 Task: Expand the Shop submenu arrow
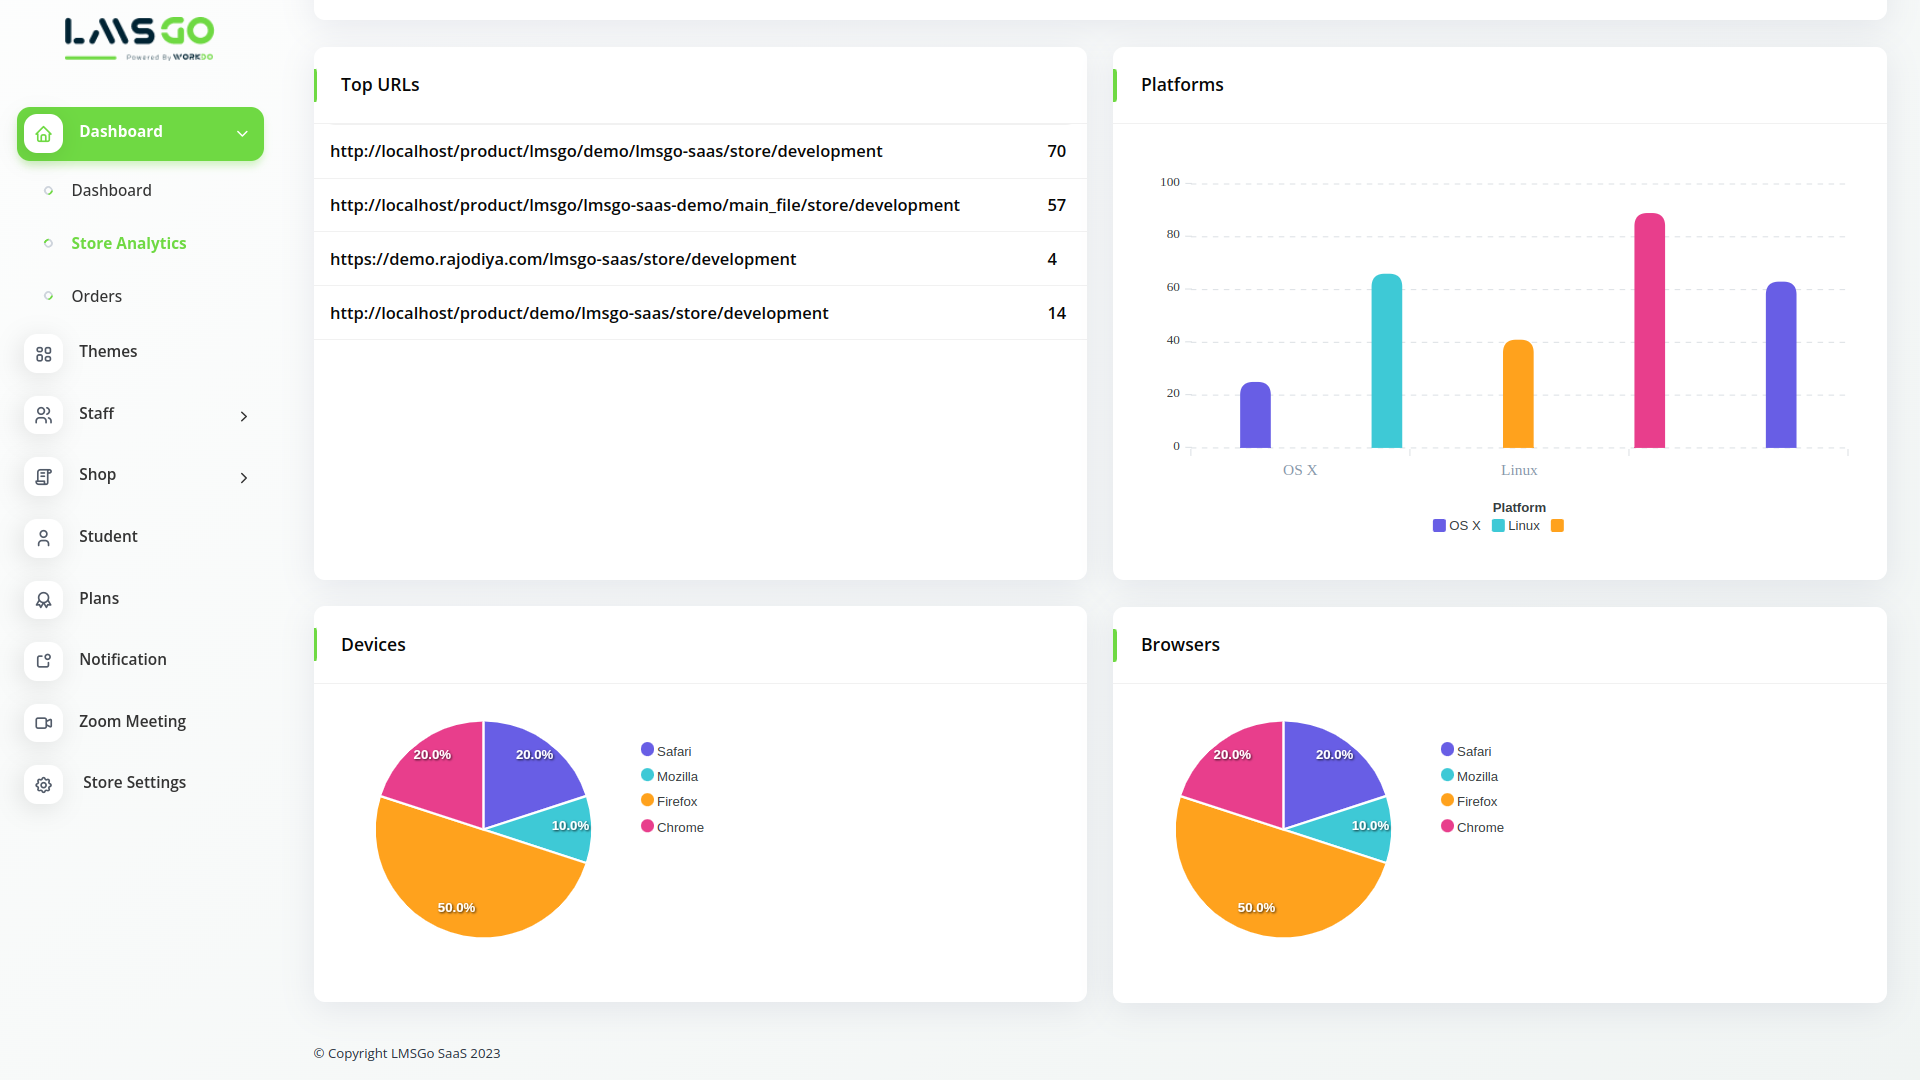tap(243, 478)
